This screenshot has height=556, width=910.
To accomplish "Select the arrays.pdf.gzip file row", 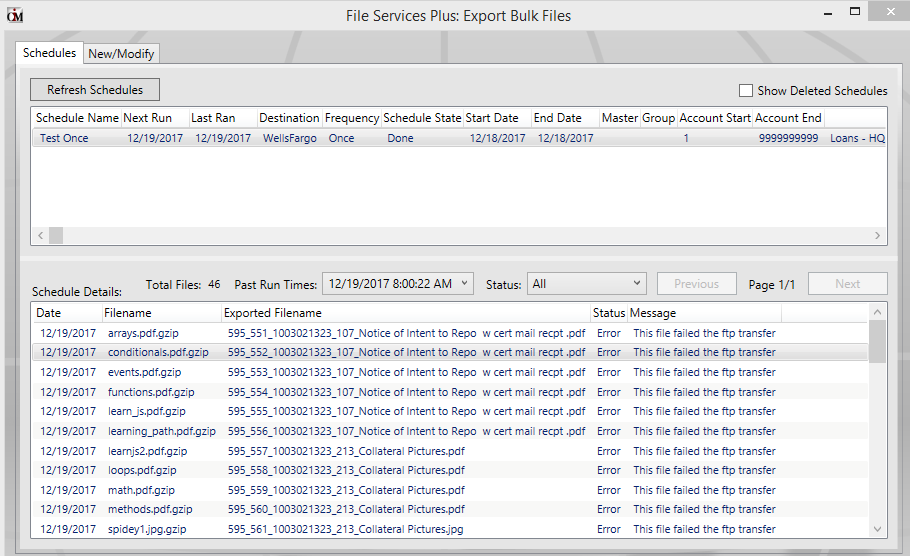I will [450, 333].
